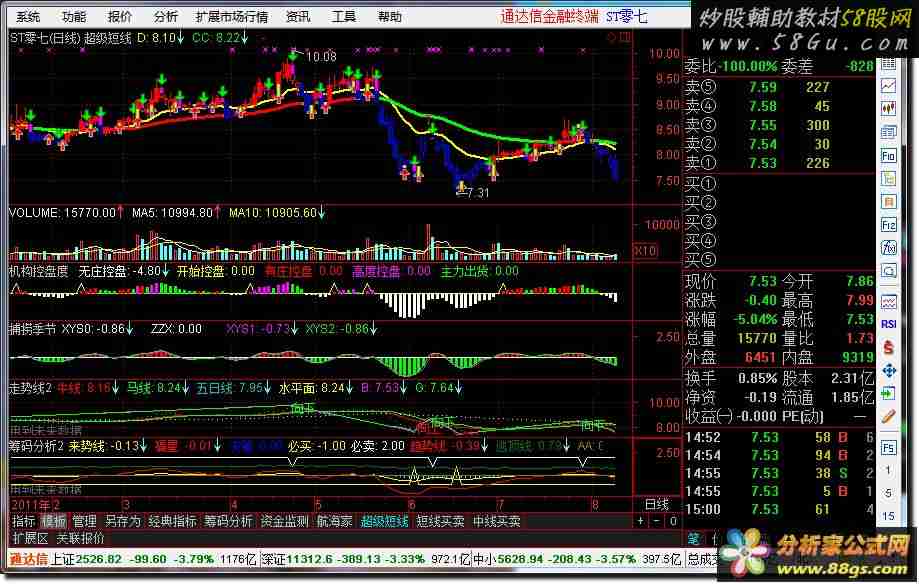
Task: Switch to 超级短线 template
Action: pyautogui.click(x=384, y=521)
